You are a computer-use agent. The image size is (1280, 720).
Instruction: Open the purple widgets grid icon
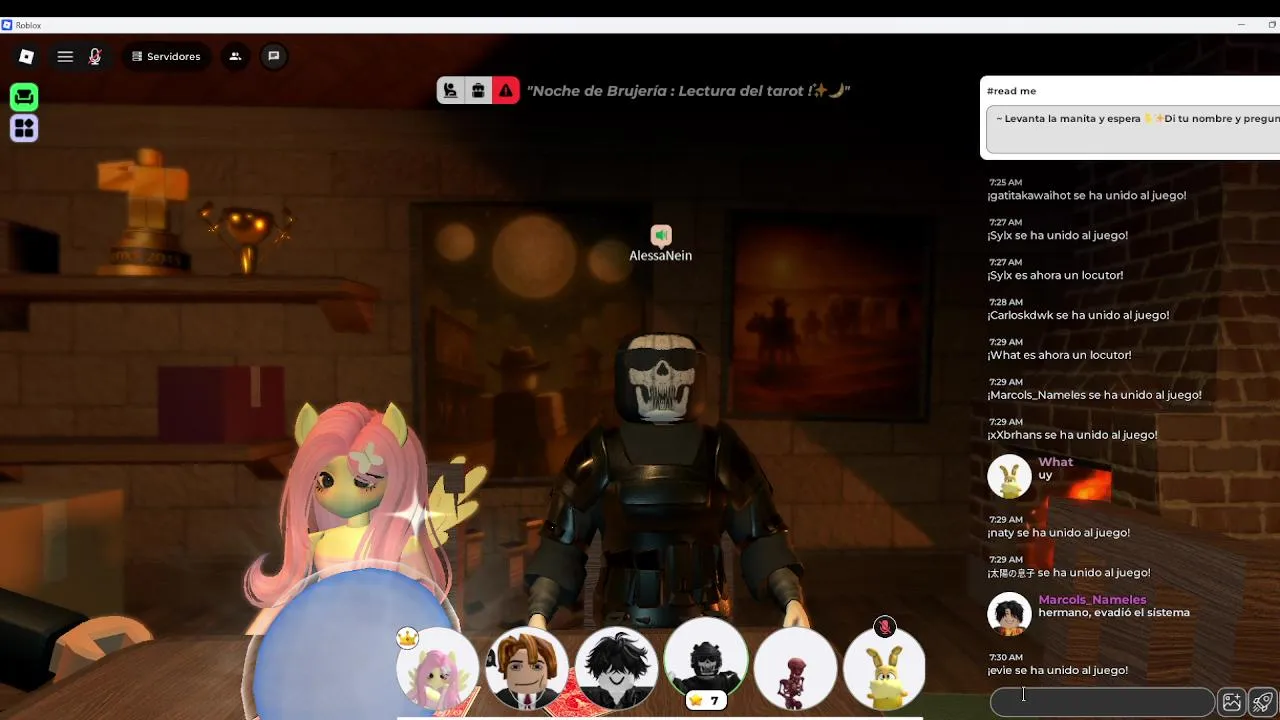pyautogui.click(x=24, y=128)
